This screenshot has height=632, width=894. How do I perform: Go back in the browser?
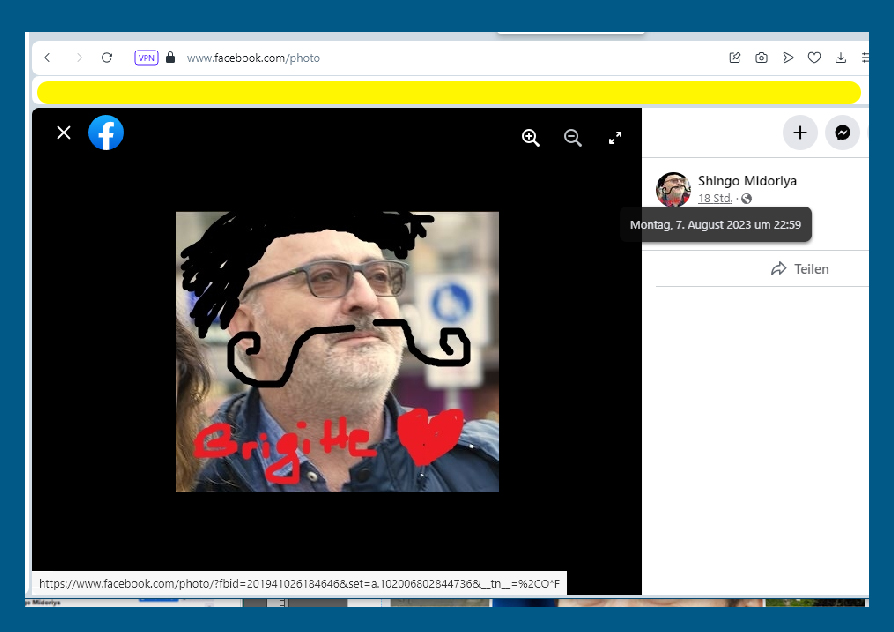(x=47, y=58)
